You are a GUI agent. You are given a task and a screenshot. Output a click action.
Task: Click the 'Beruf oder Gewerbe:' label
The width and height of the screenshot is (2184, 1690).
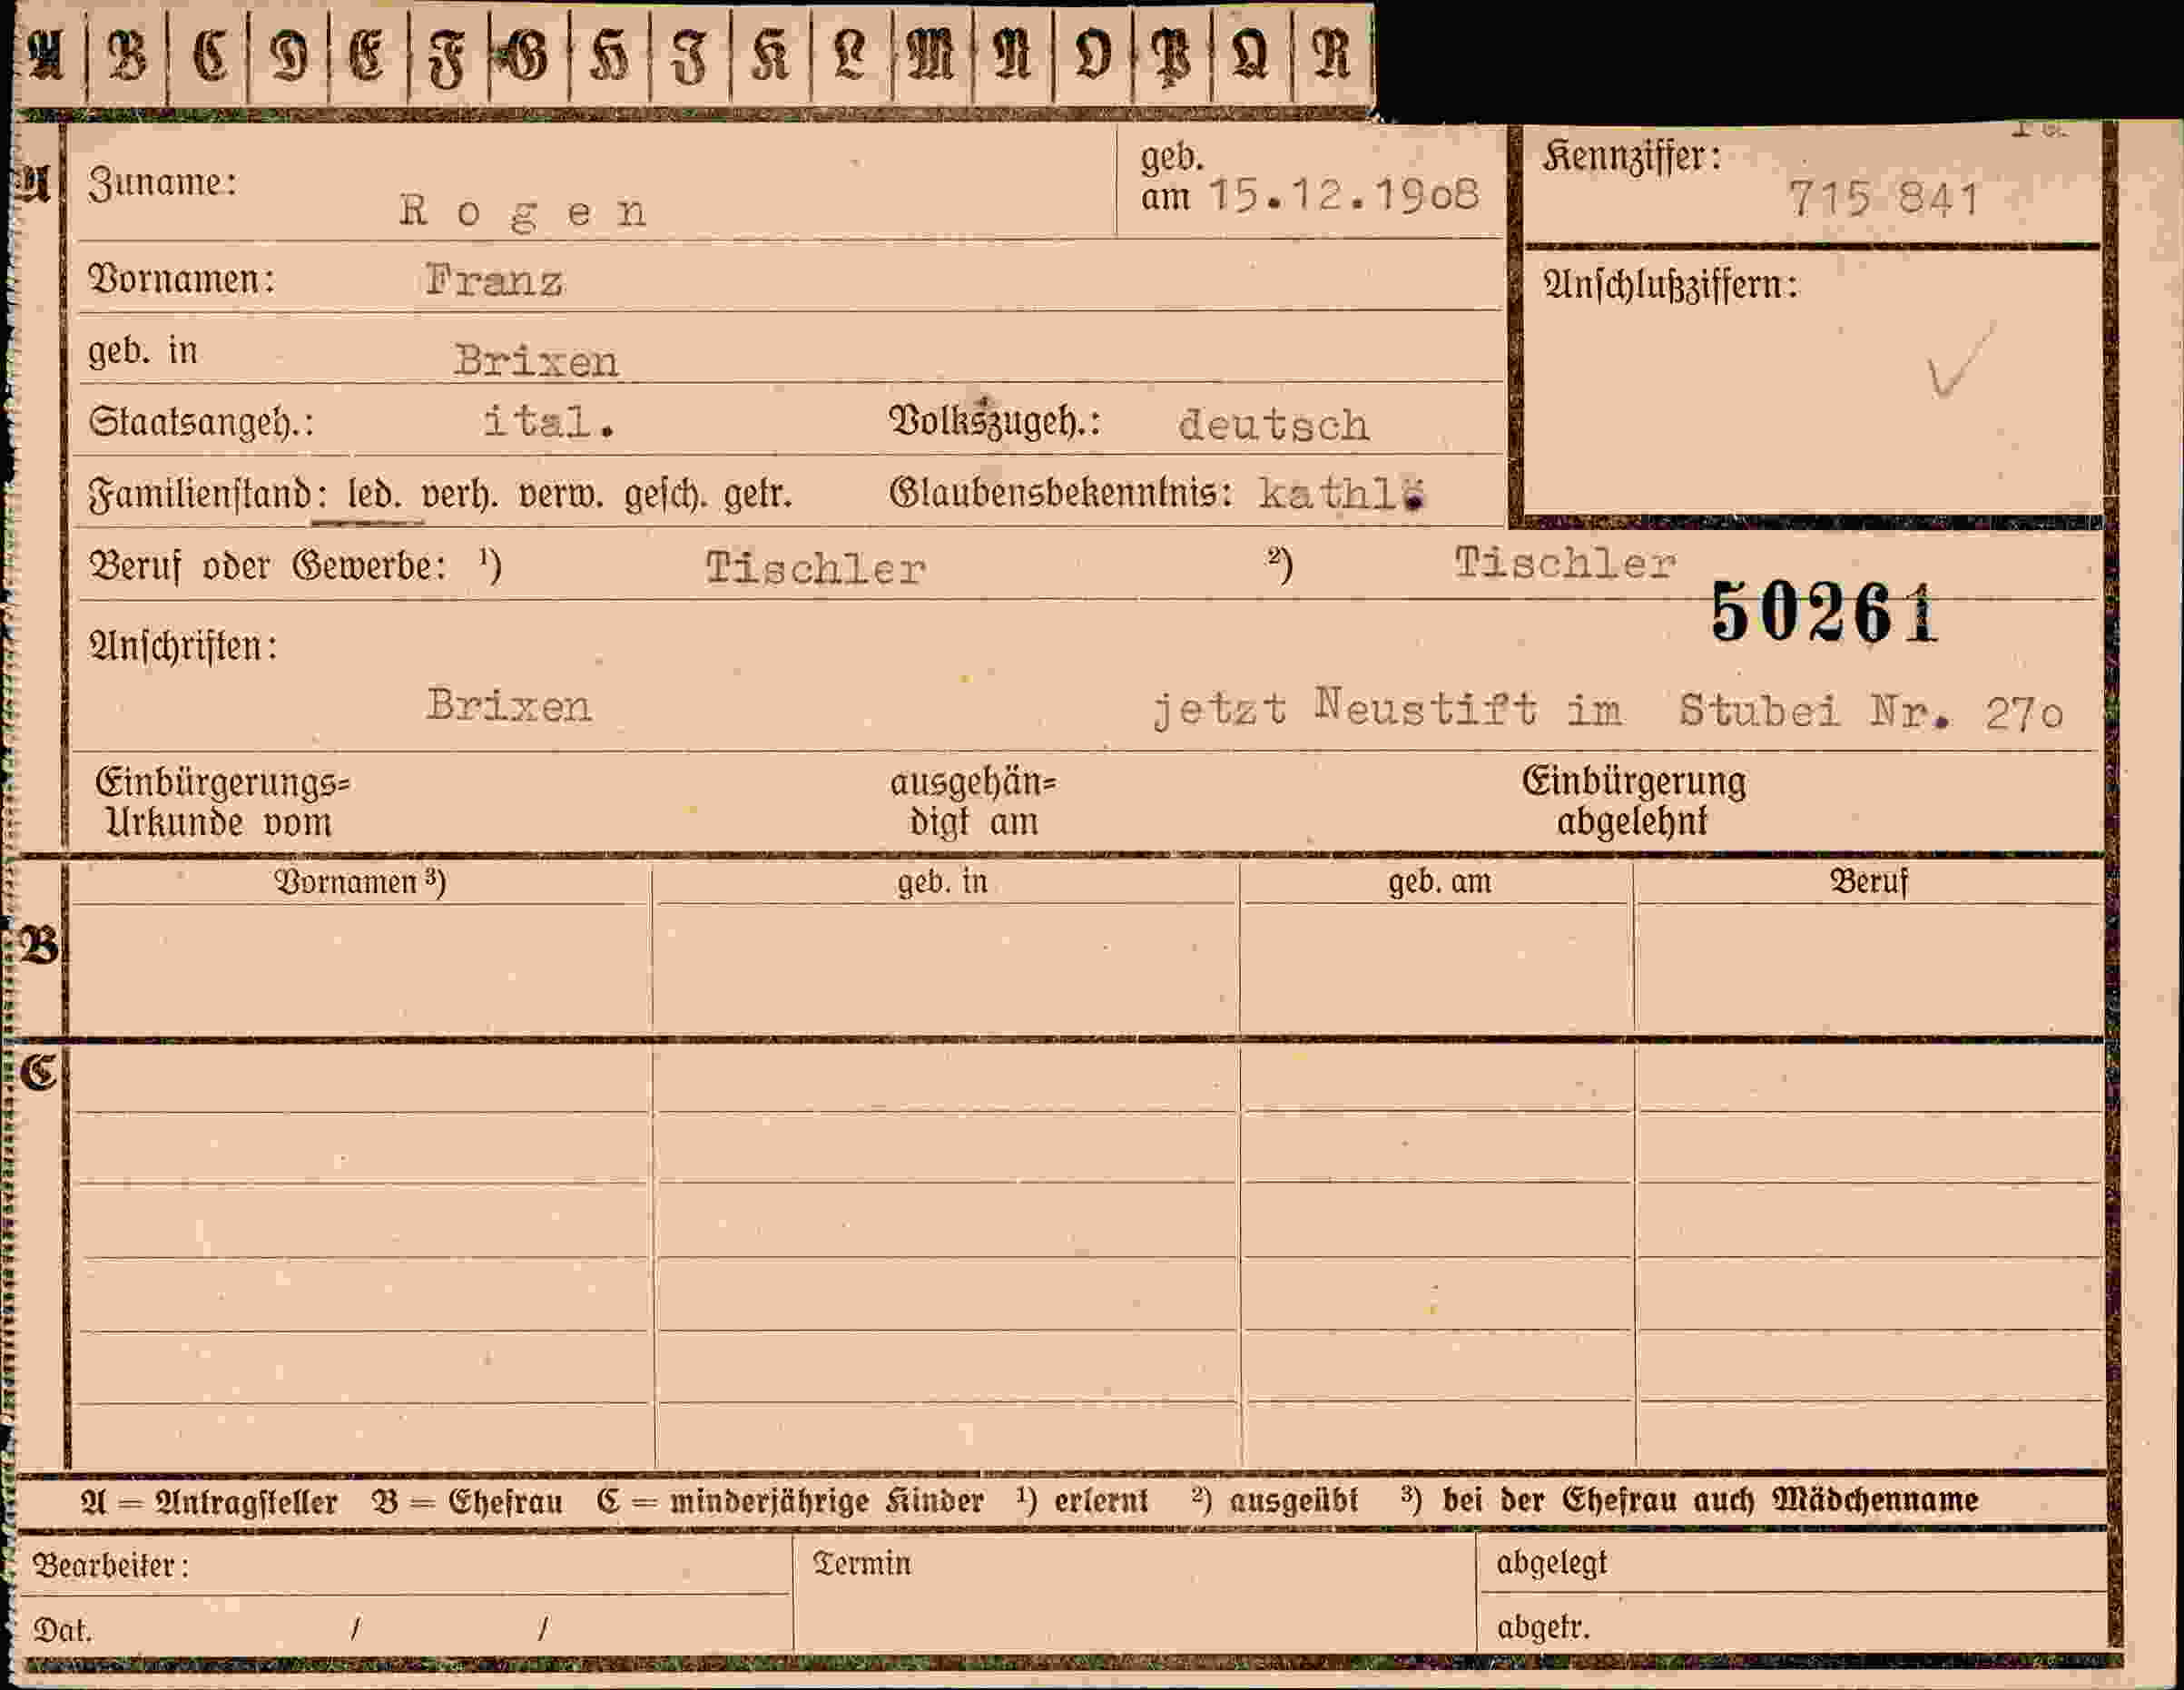267,567
